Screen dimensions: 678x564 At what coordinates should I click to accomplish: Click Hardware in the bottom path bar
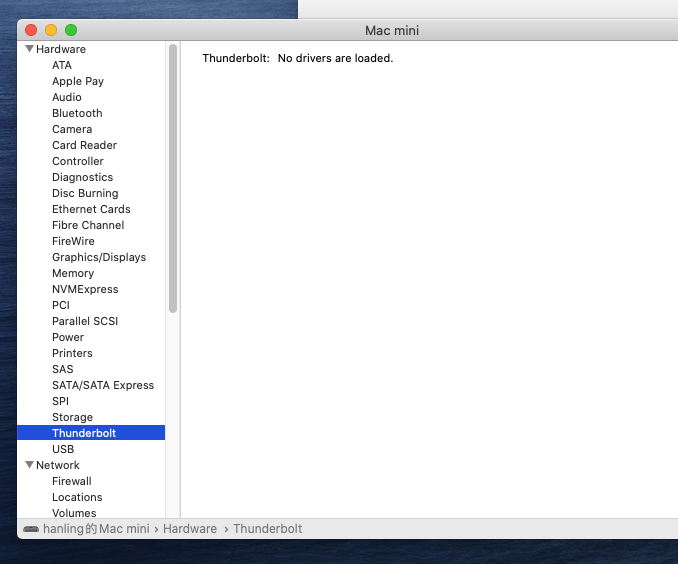coord(190,529)
